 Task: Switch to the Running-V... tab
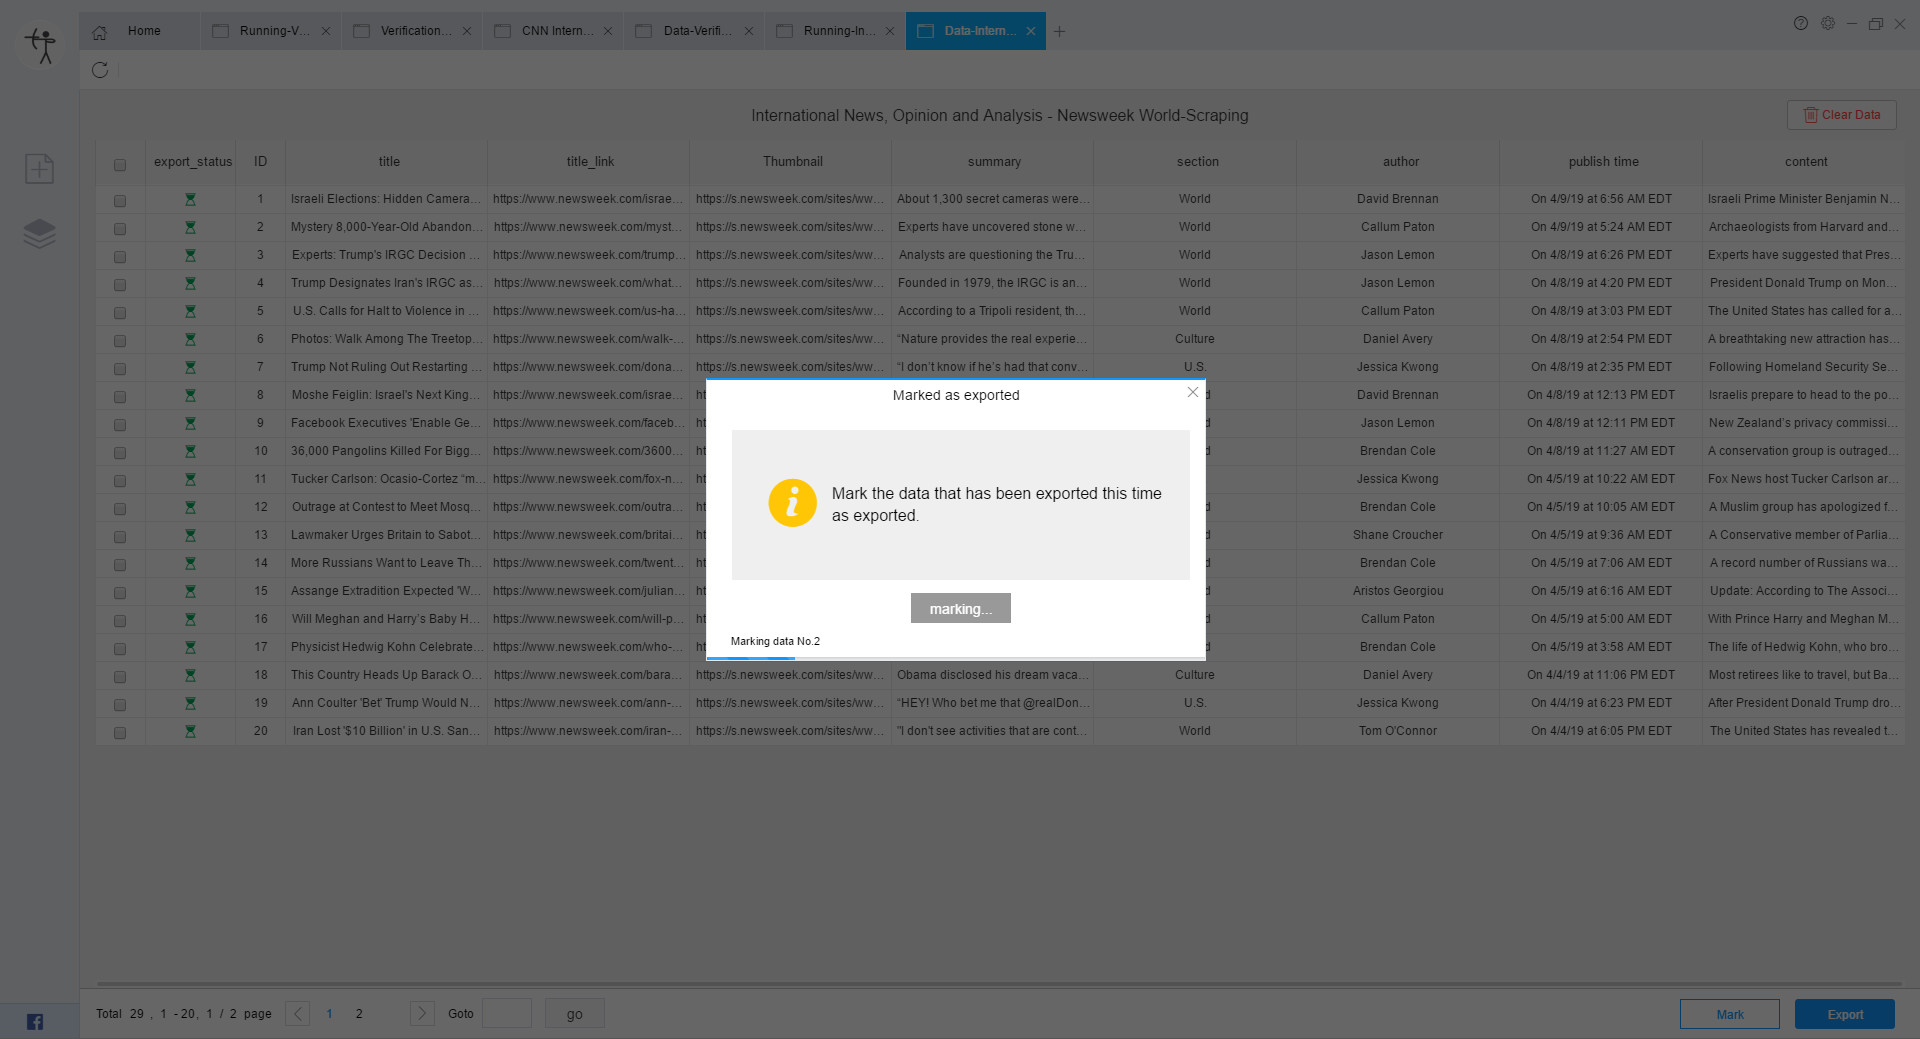click(x=270, y=31)
